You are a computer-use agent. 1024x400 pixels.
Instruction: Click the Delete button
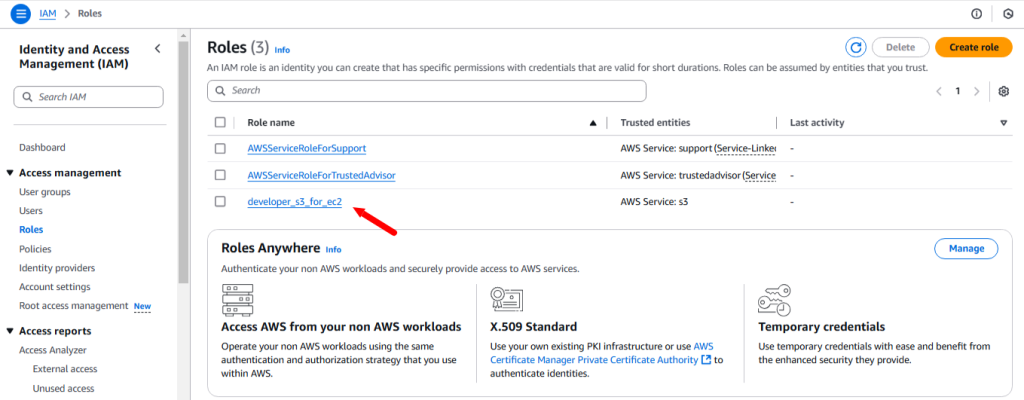[900, 47]
